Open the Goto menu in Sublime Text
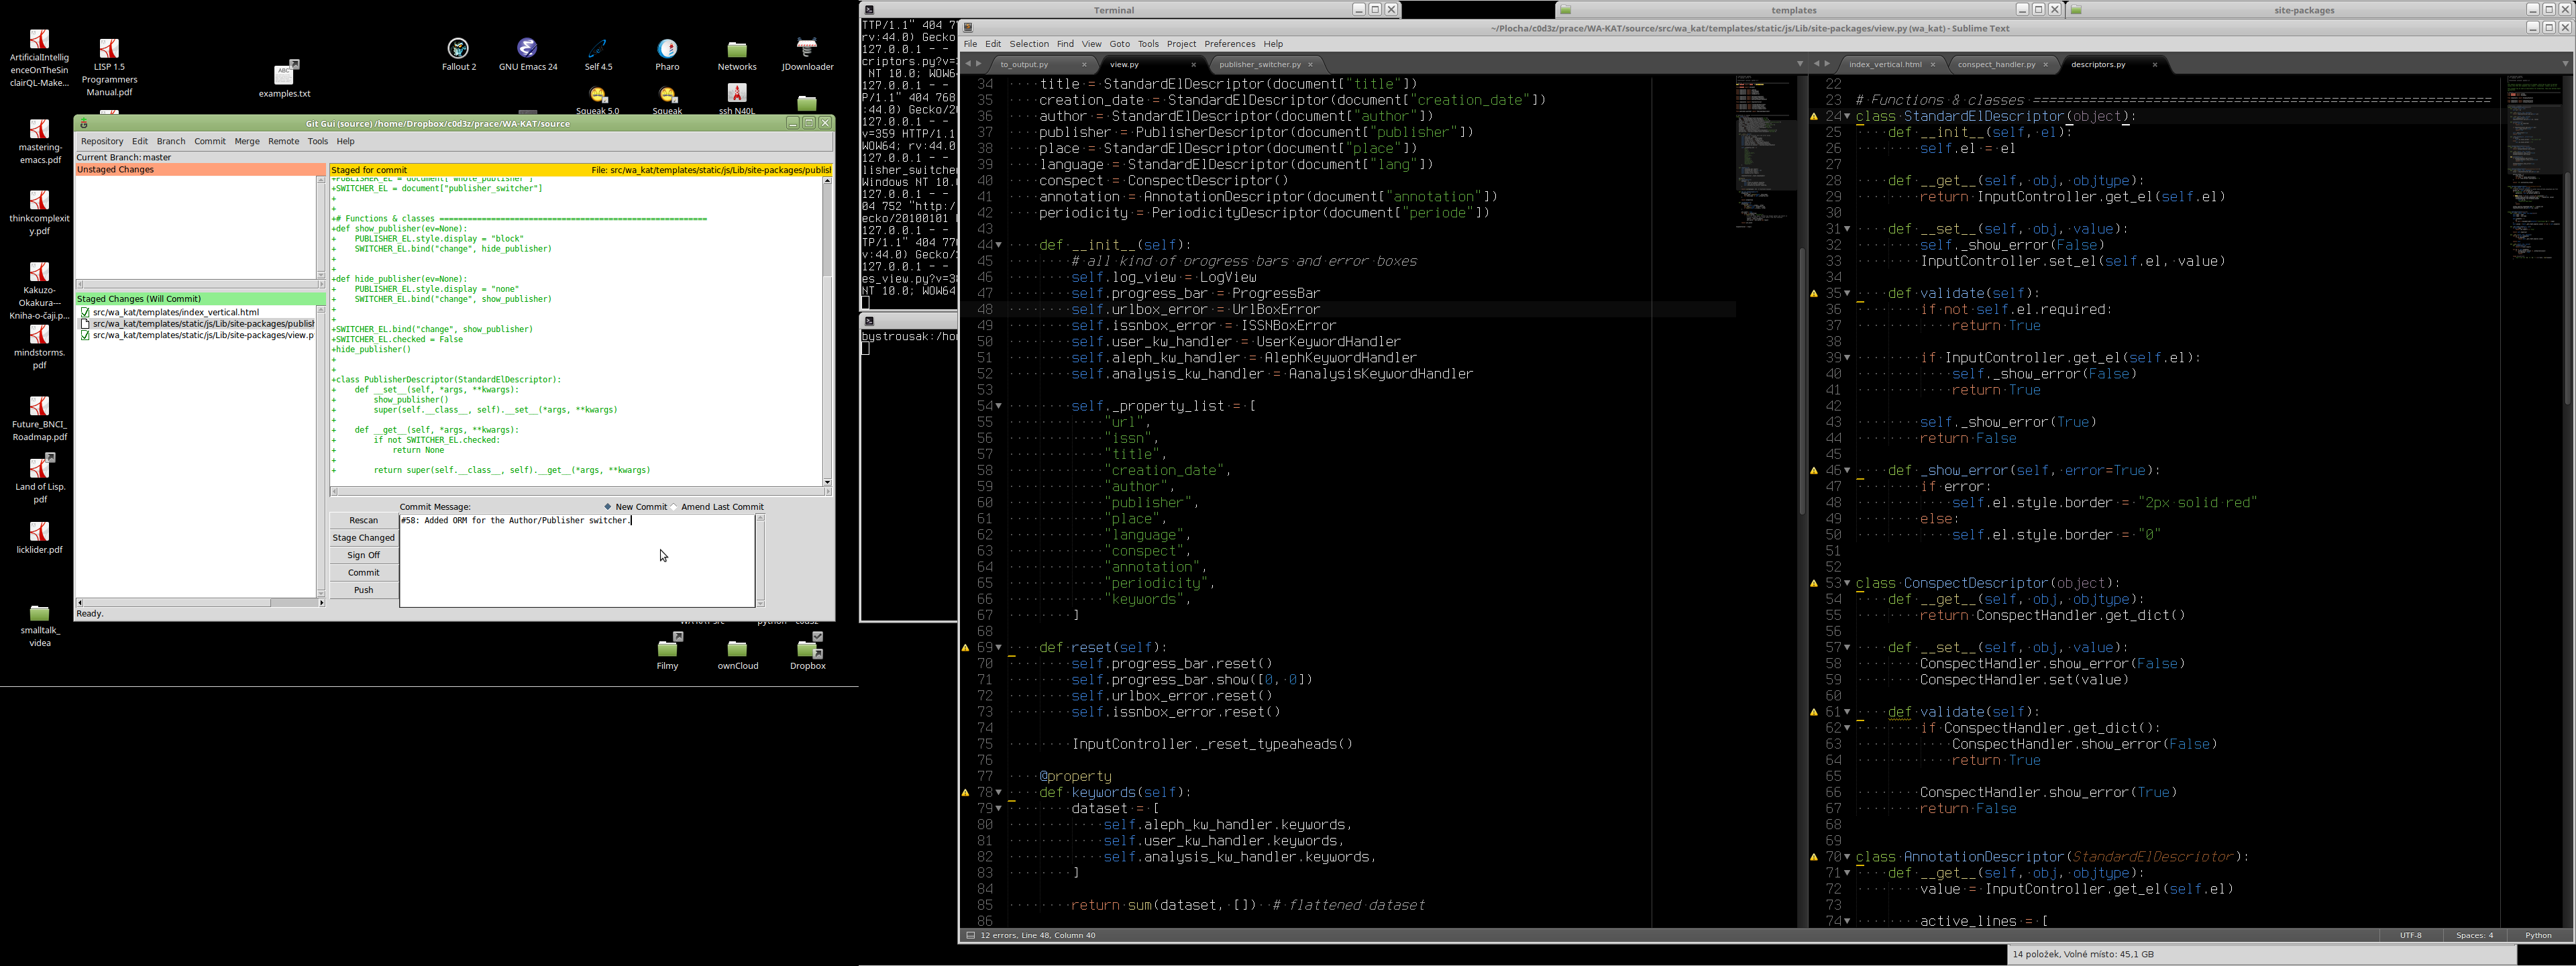2576x966 pixels. point(1119,44)
